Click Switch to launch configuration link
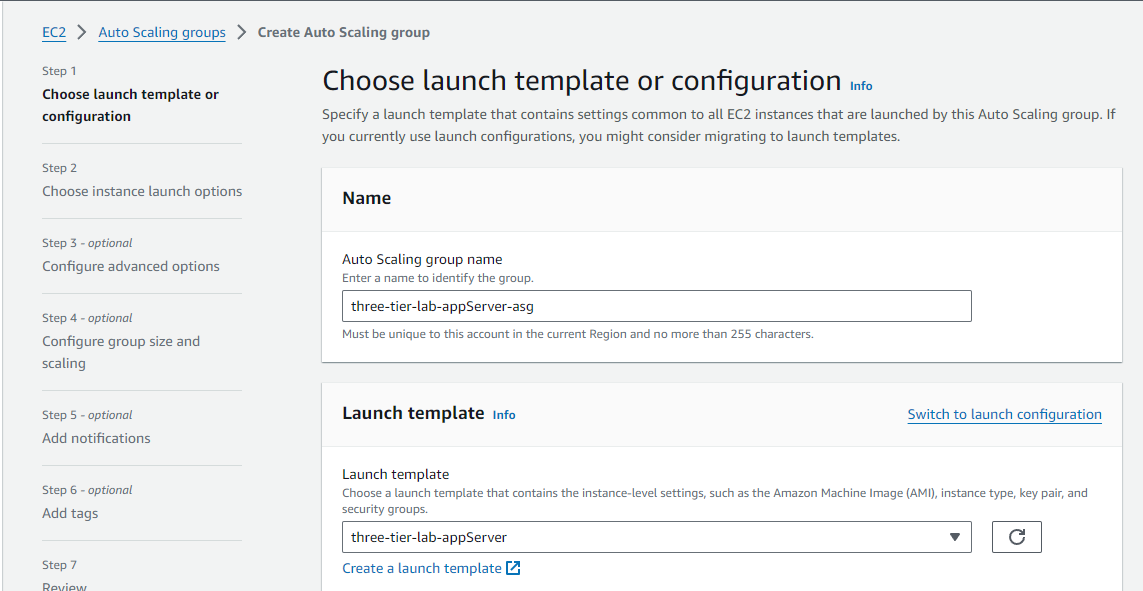The height and width of the screenshot is (591, 1143). coord(1004,414)
